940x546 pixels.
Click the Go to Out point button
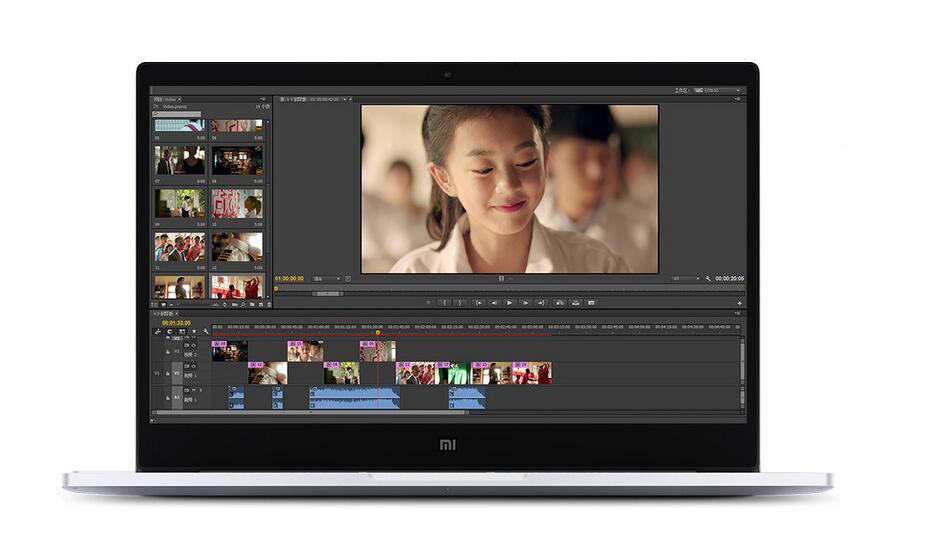(x=541, y=302)
